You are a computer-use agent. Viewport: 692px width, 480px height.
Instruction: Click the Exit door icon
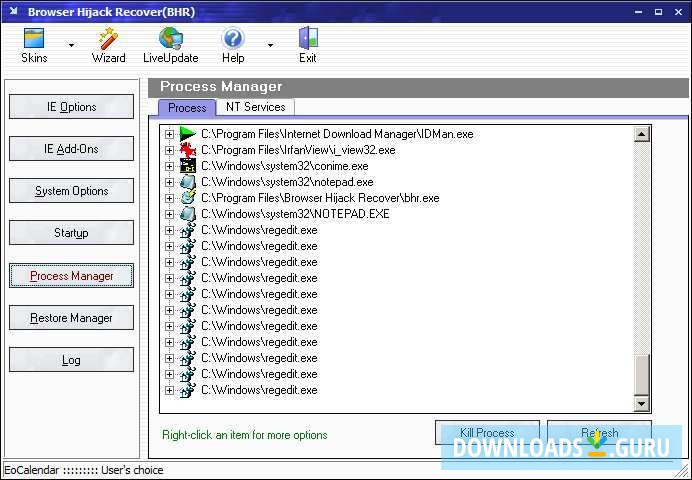(x=308, y=38)
